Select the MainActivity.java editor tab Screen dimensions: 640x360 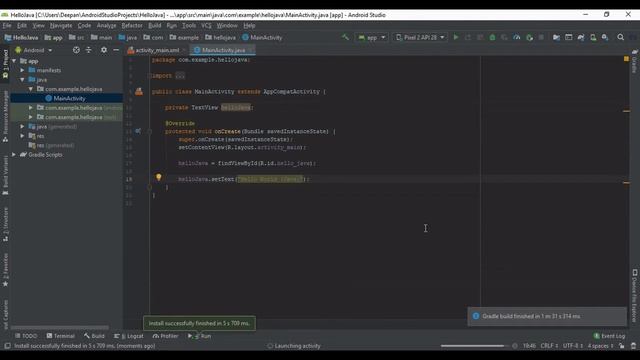click(223, 50)
